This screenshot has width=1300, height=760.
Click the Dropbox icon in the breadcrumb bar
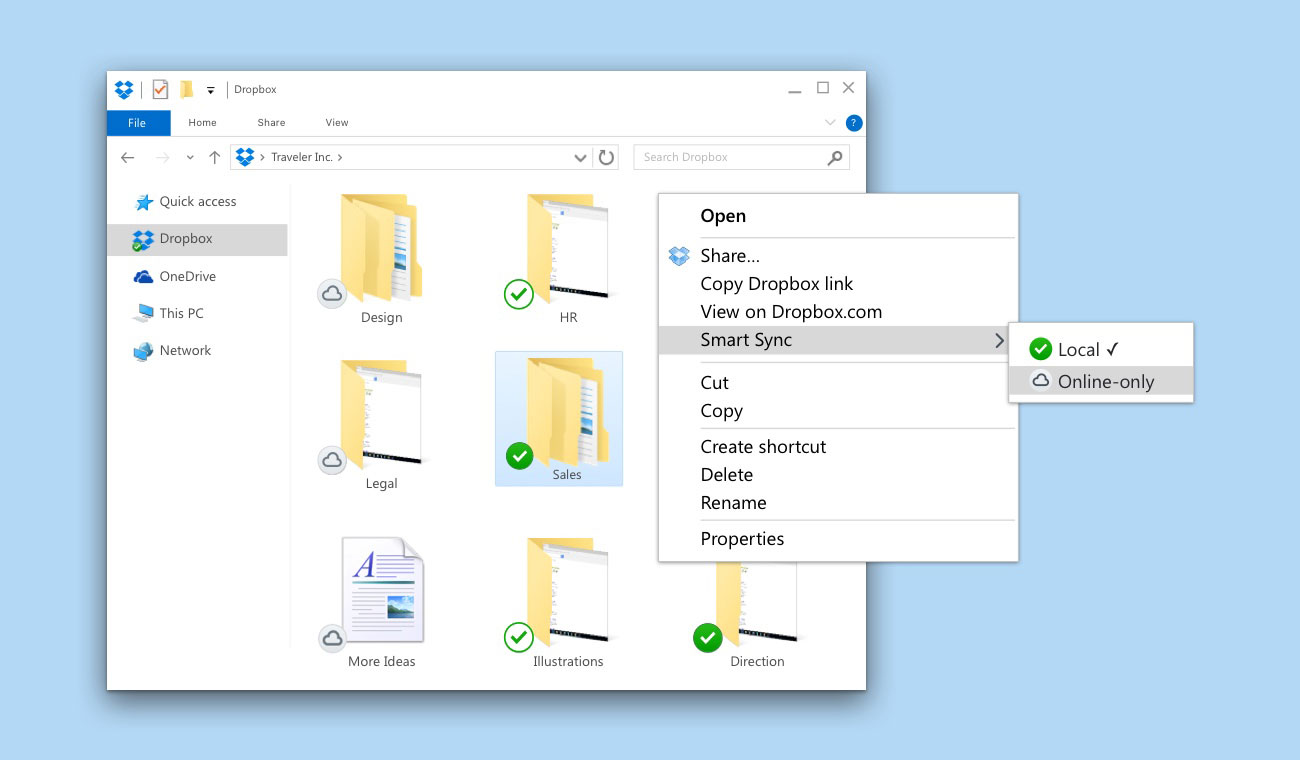243,156
